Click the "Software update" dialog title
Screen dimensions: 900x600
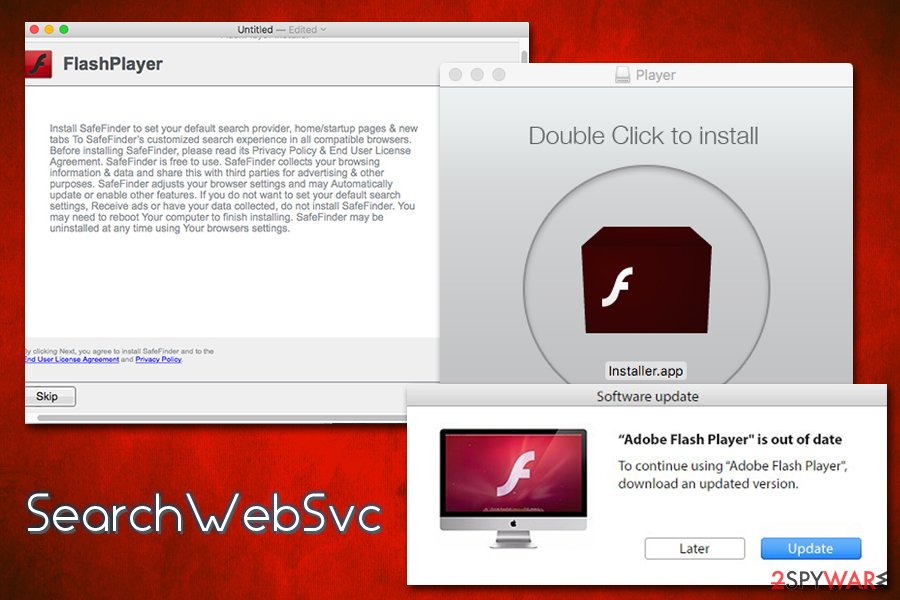coord(647,396)
